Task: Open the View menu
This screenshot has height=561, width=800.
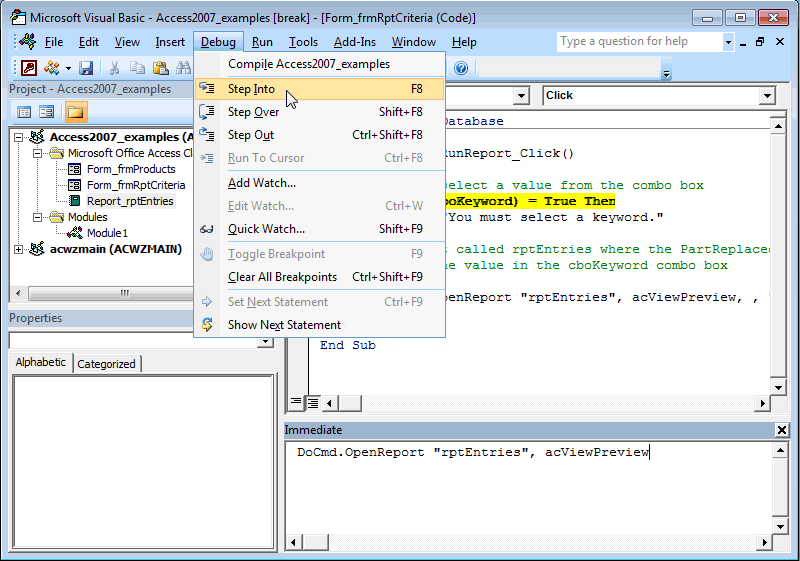Action: coord(127,42)
